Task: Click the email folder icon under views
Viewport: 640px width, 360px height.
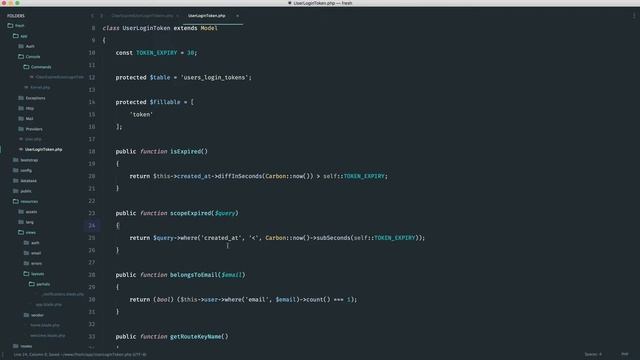Action: click(x=26, y=253)
